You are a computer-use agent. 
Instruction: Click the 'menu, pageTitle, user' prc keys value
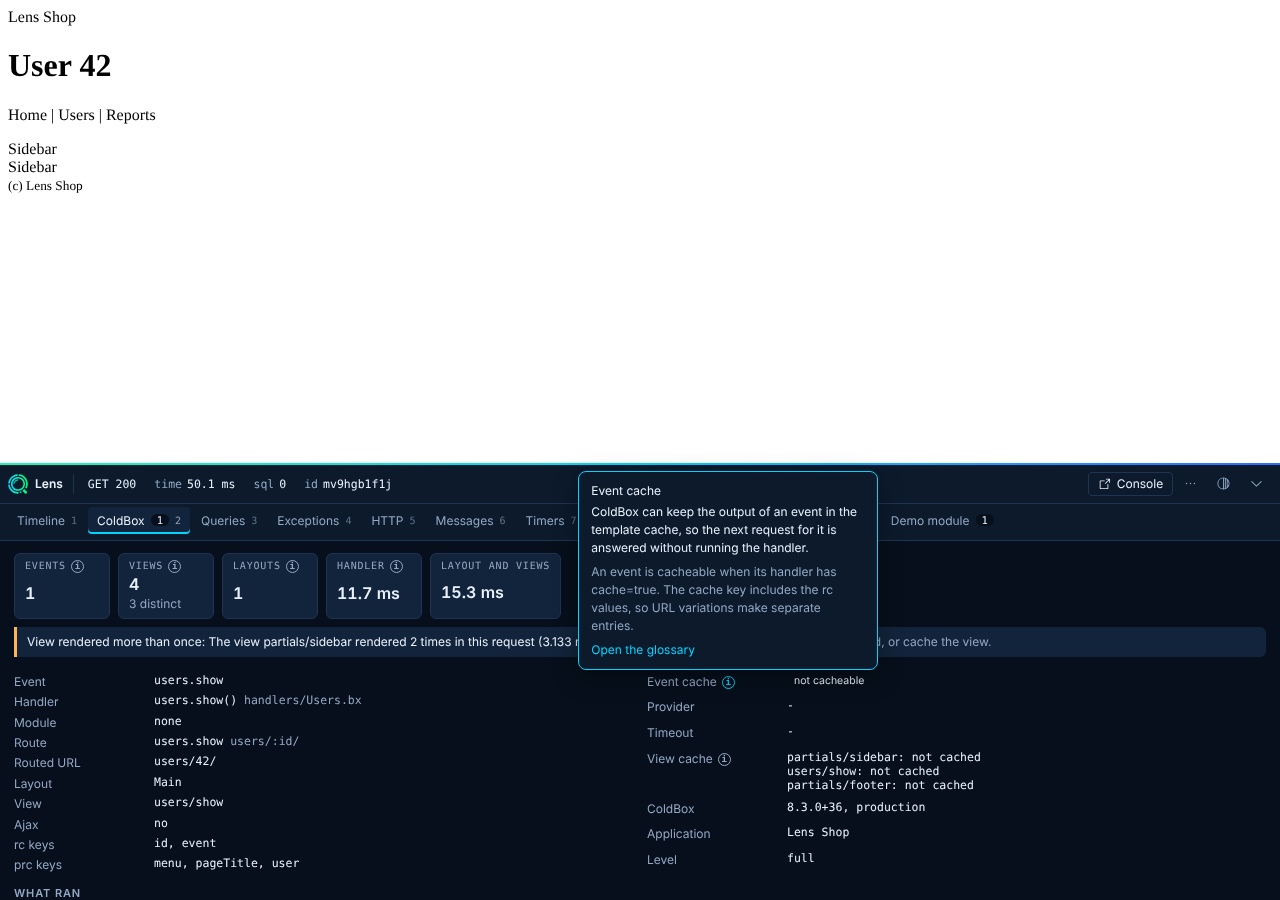coord(227,863)
